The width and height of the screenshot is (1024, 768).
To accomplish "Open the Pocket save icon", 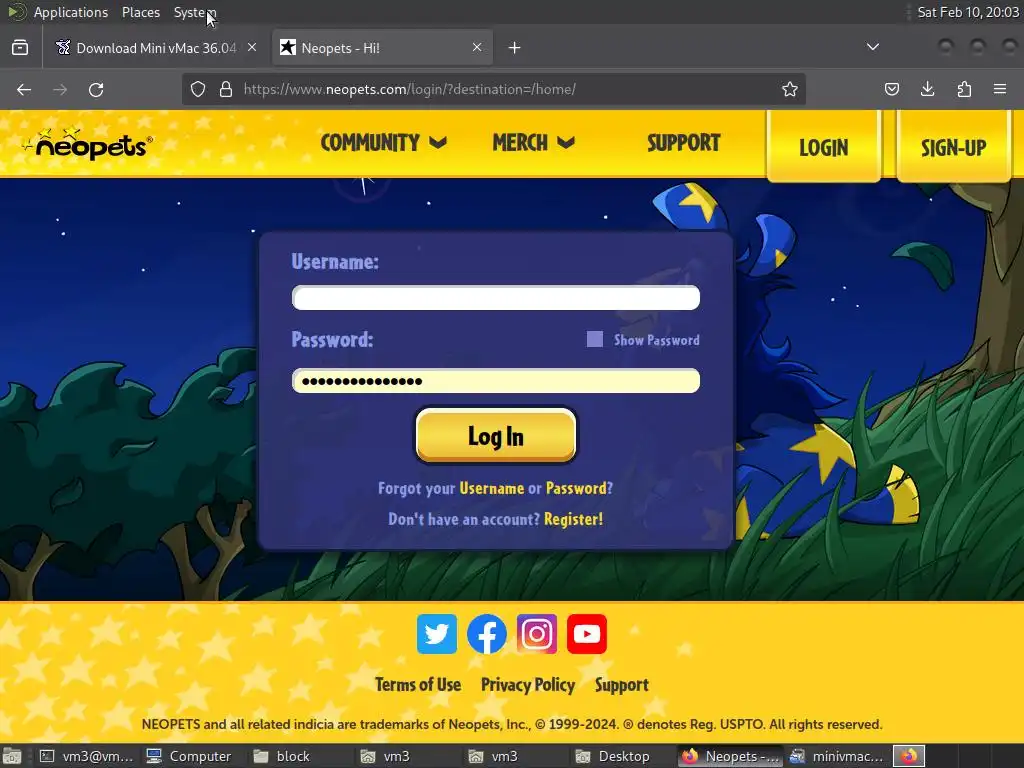I will 891,89.
